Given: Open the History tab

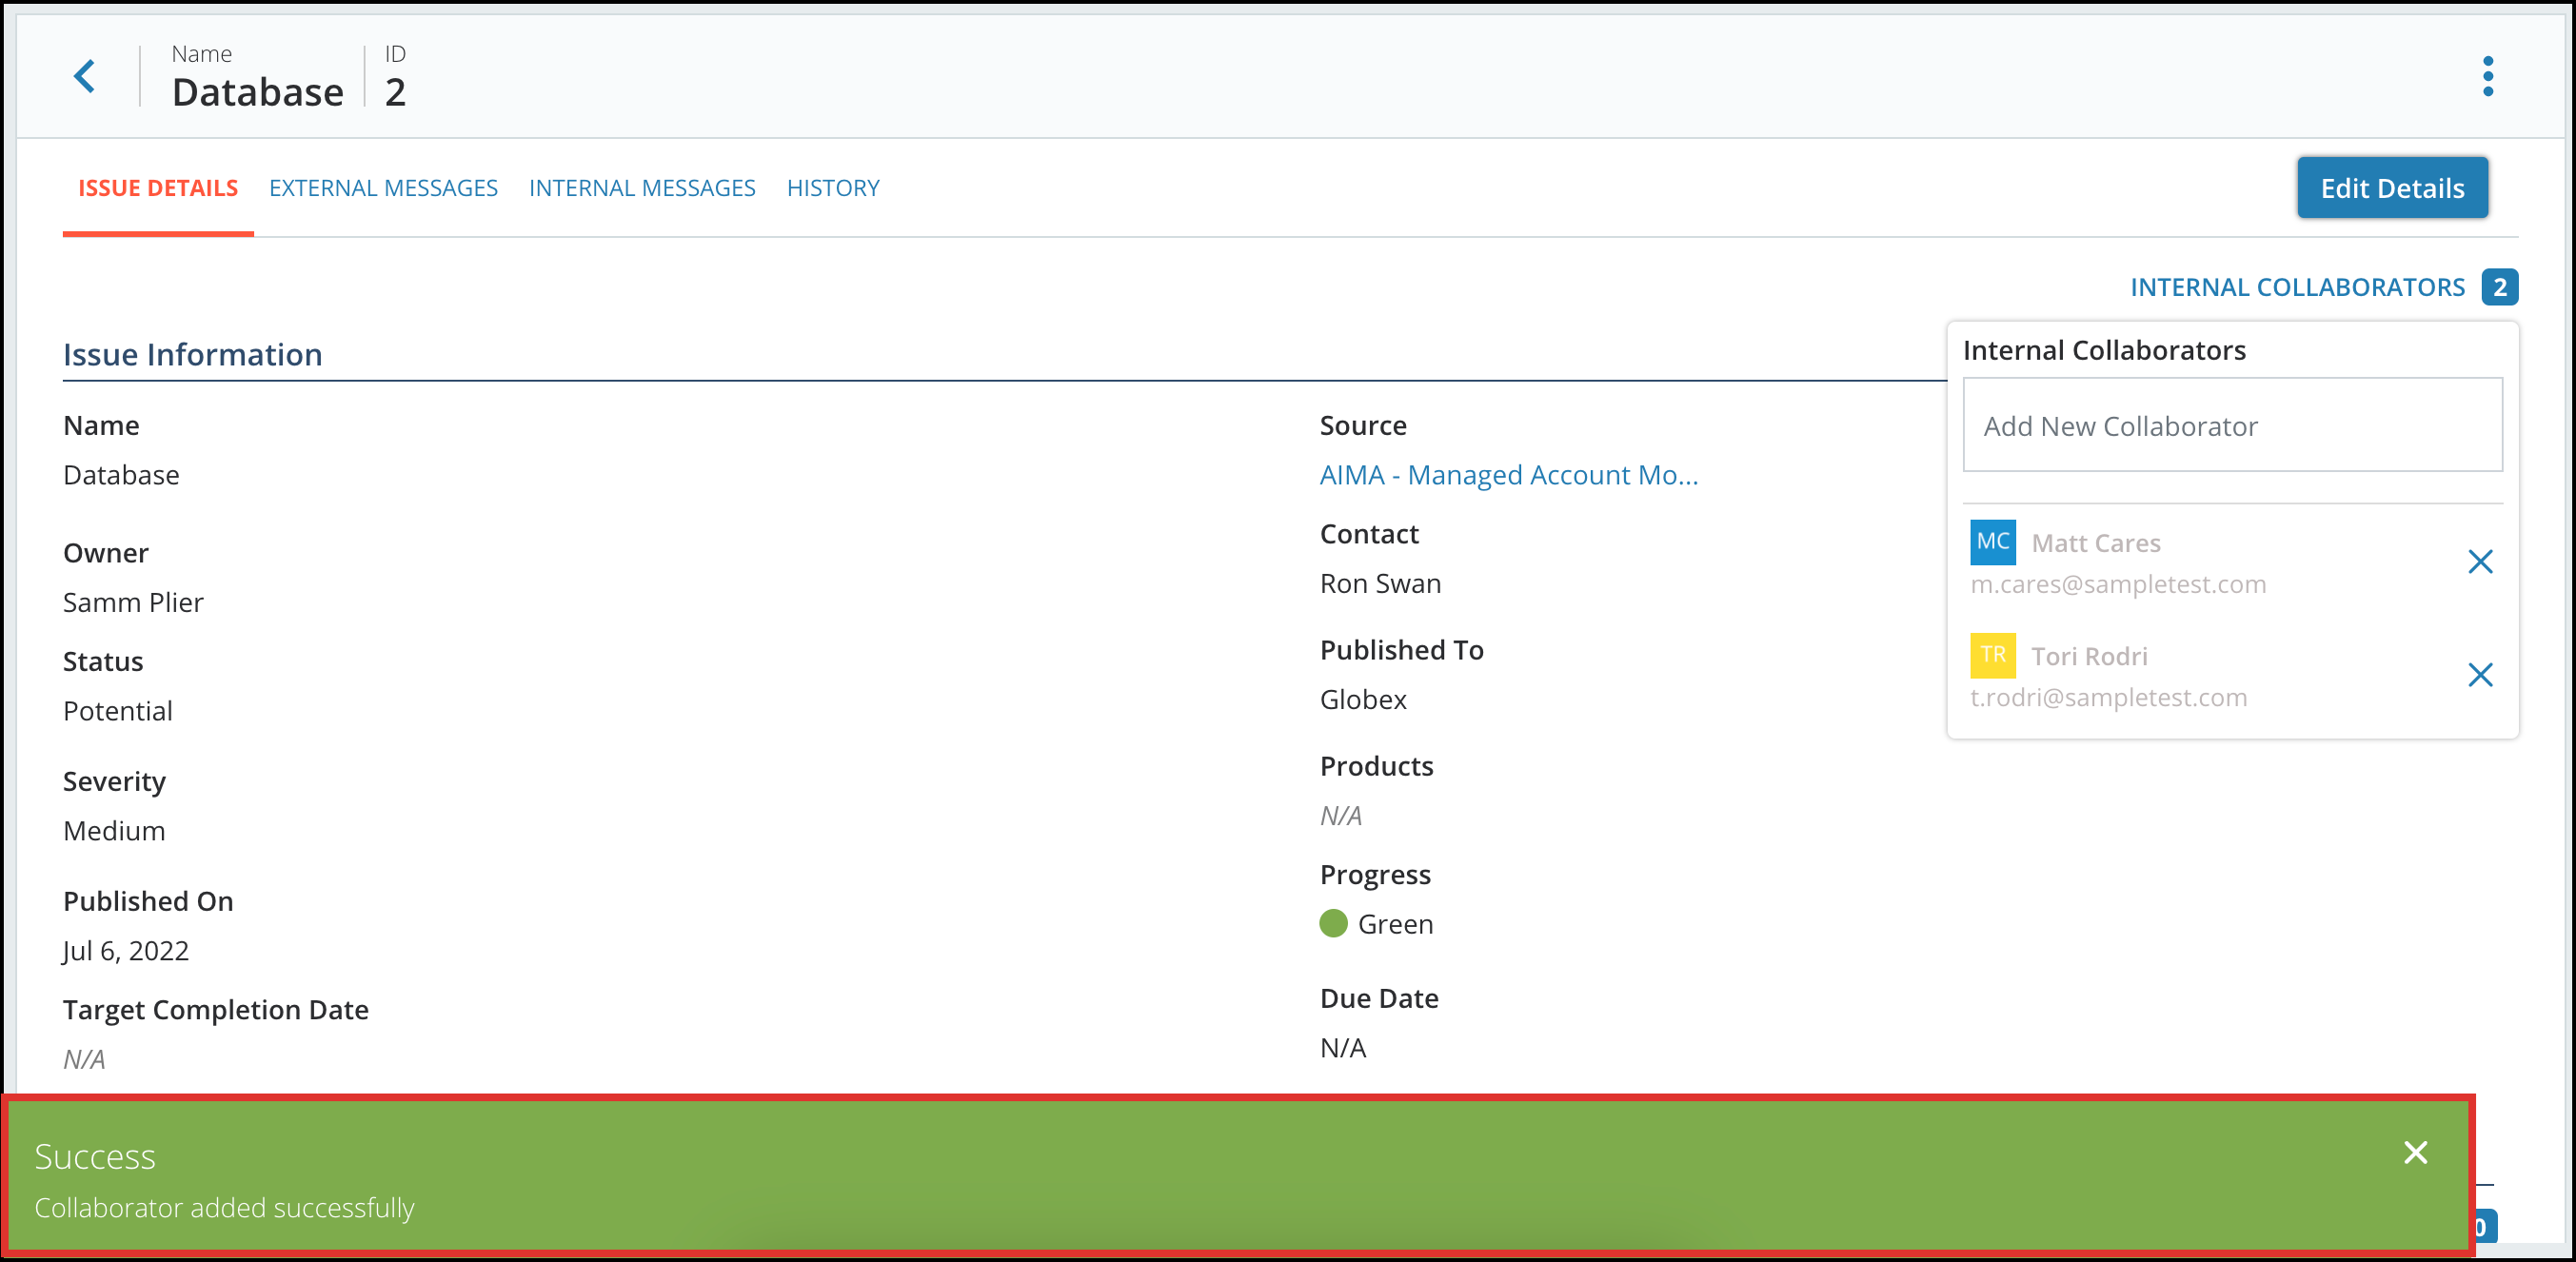Looking at the screenshot, I should pyautogui.click(x=833, y=188).
